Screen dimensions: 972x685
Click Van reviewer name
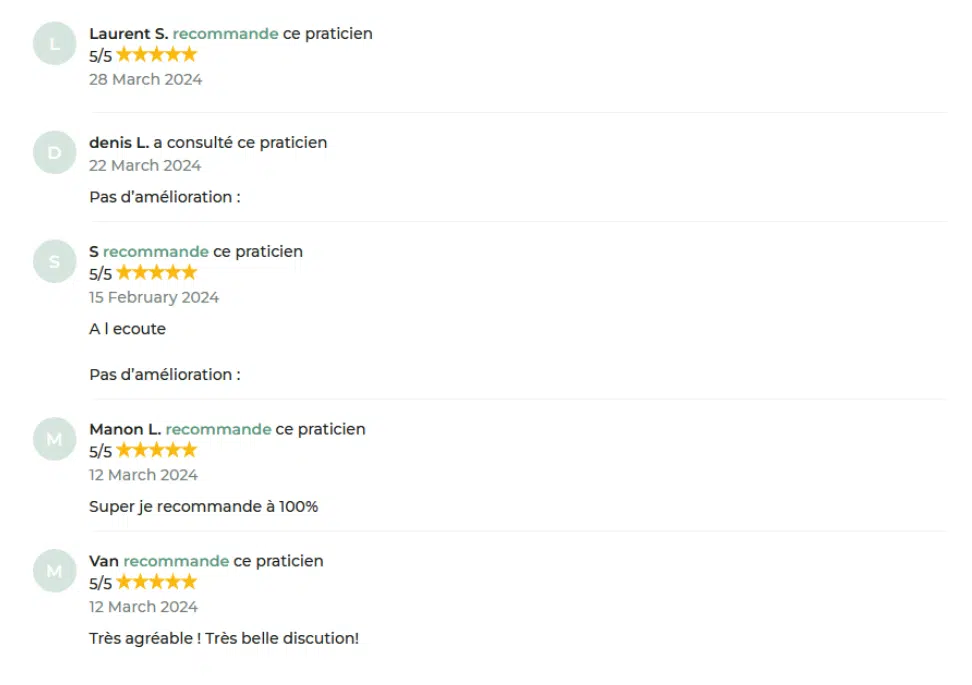click(104, 561)
